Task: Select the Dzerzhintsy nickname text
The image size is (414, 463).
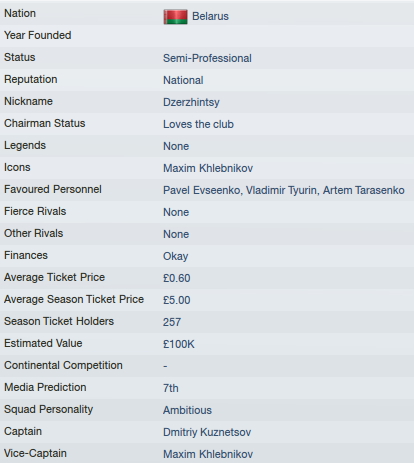Action: tap(191, 102)
